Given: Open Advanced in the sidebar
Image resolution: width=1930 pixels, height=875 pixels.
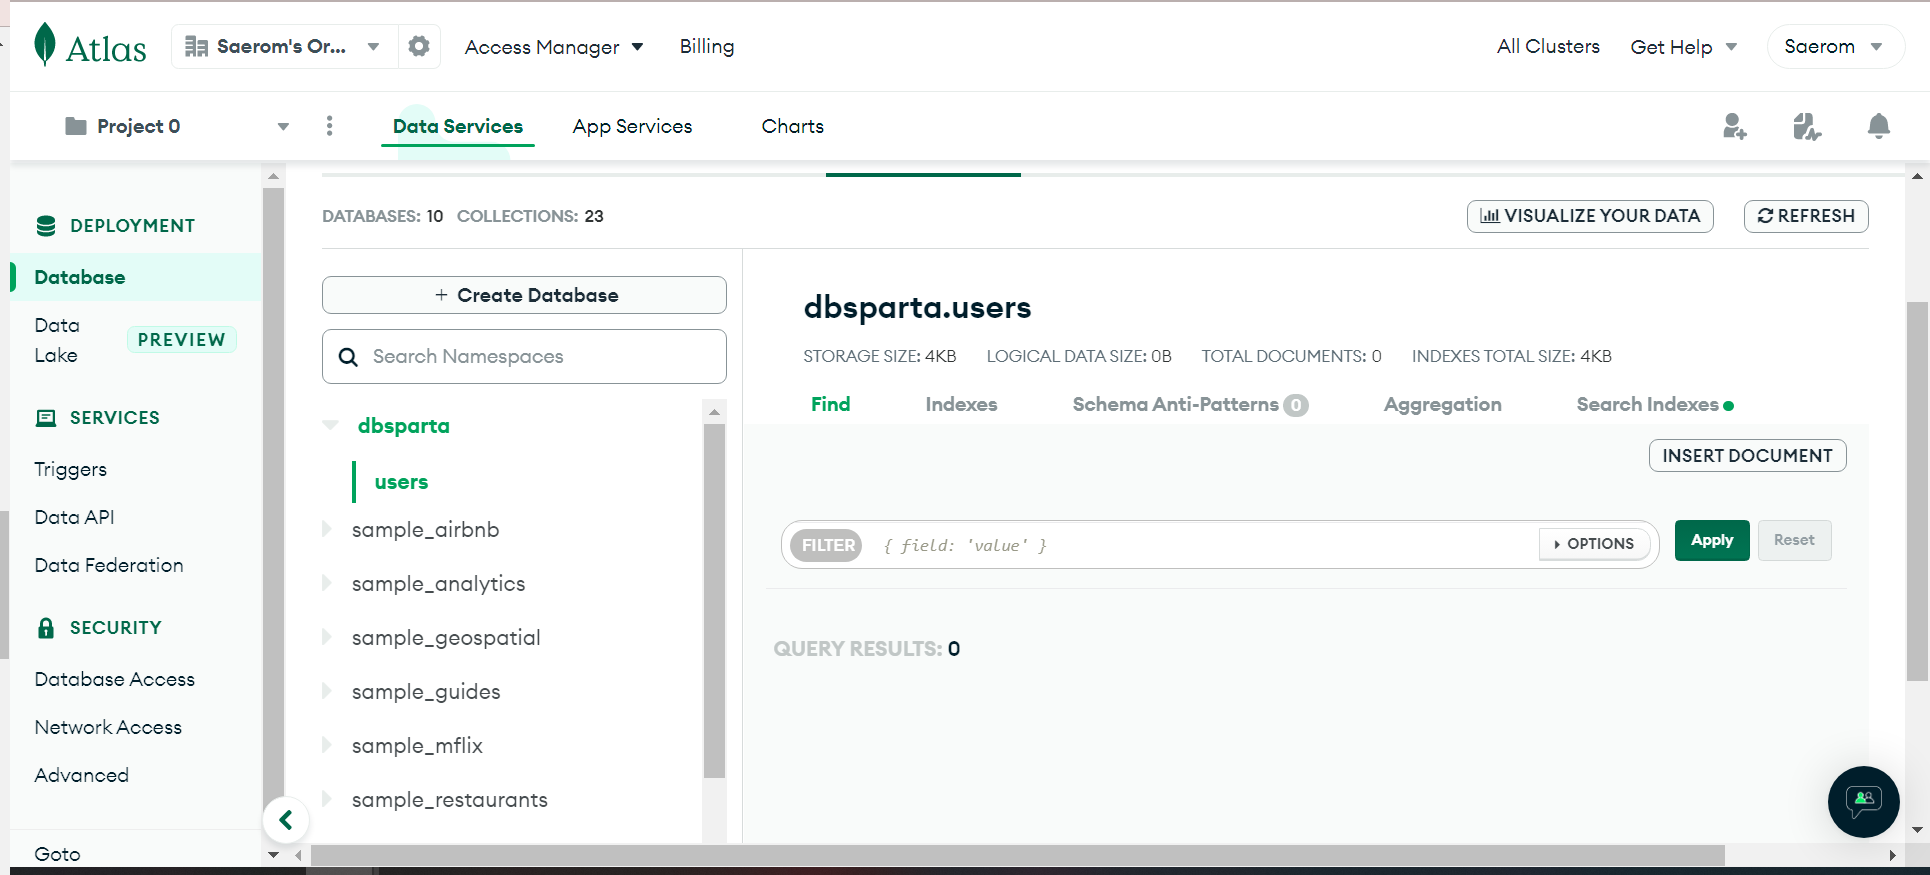Looking at the screenshot, I should (x=81, y=775).
